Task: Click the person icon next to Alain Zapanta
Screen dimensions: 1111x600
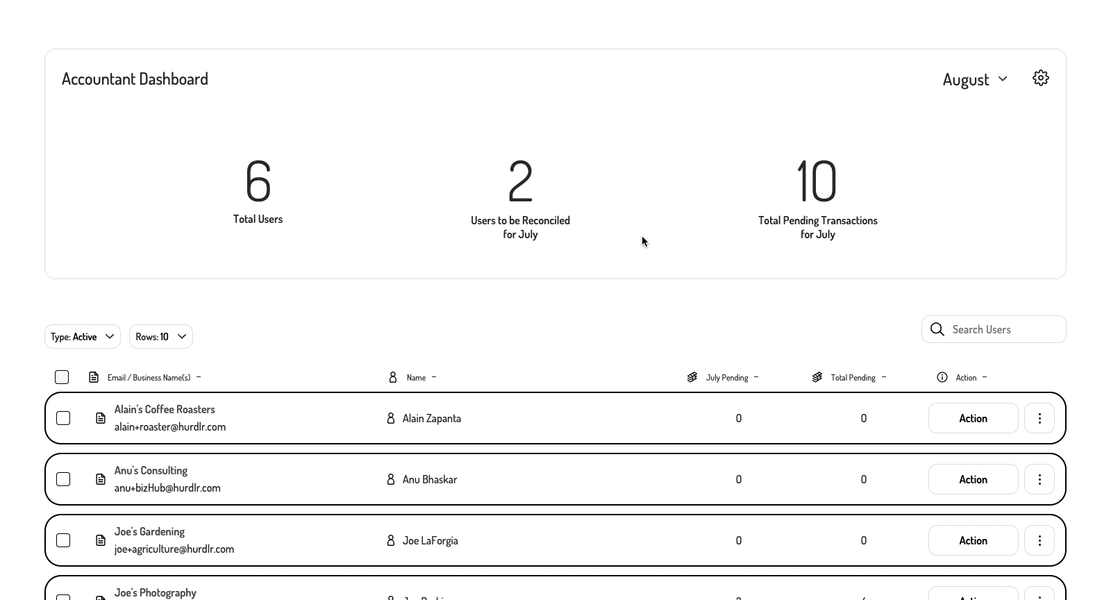Action: point(390,418)
